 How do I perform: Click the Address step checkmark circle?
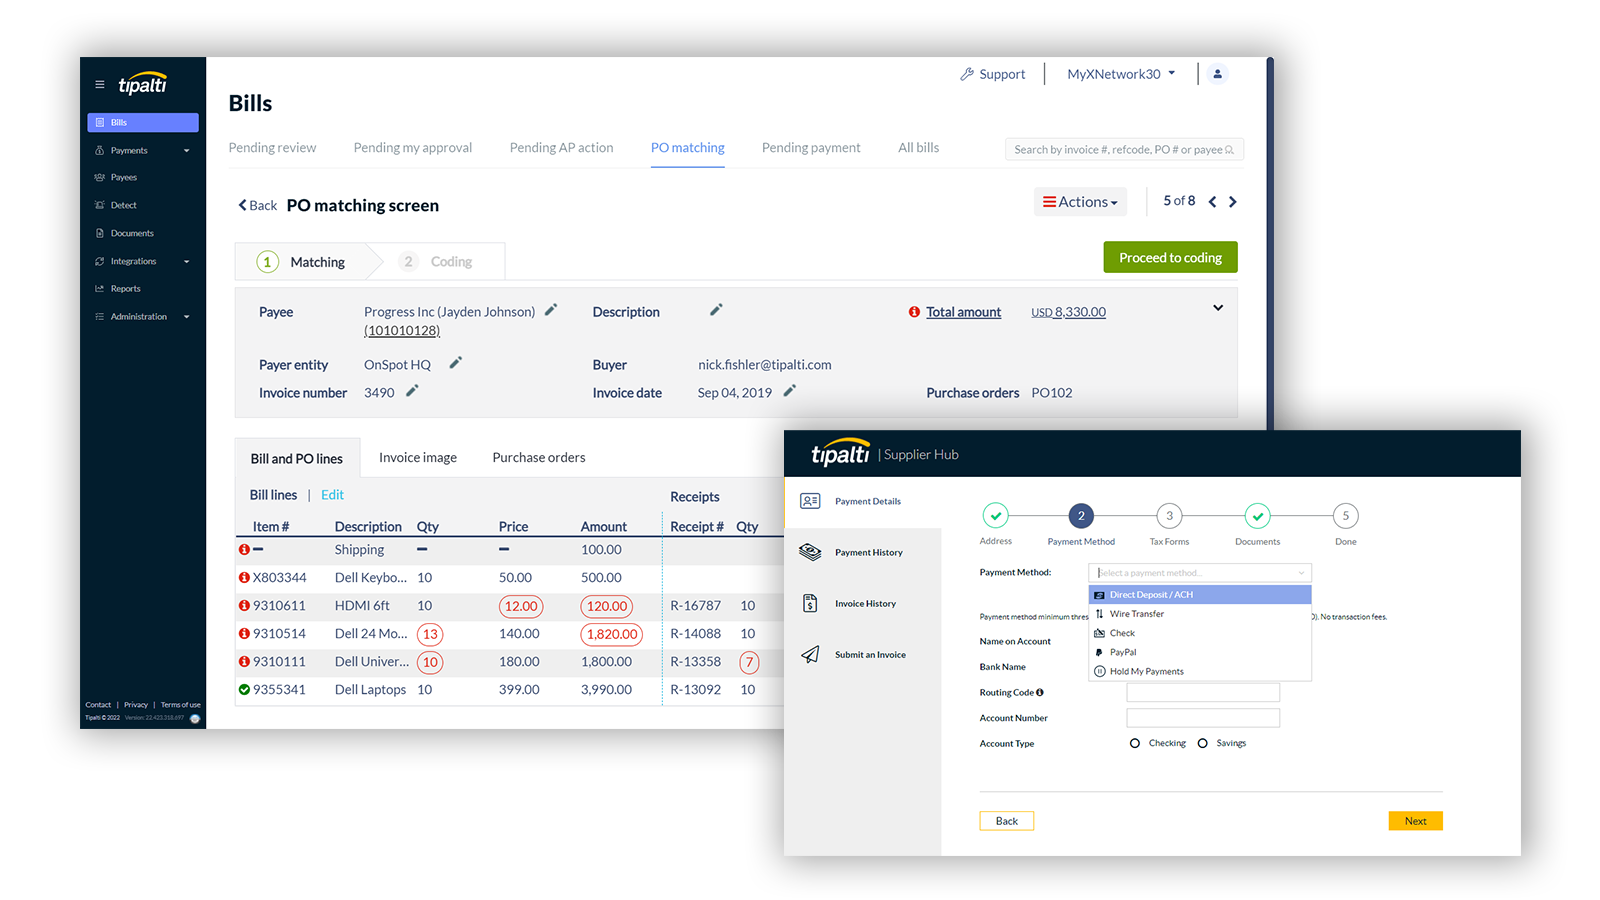995,516
